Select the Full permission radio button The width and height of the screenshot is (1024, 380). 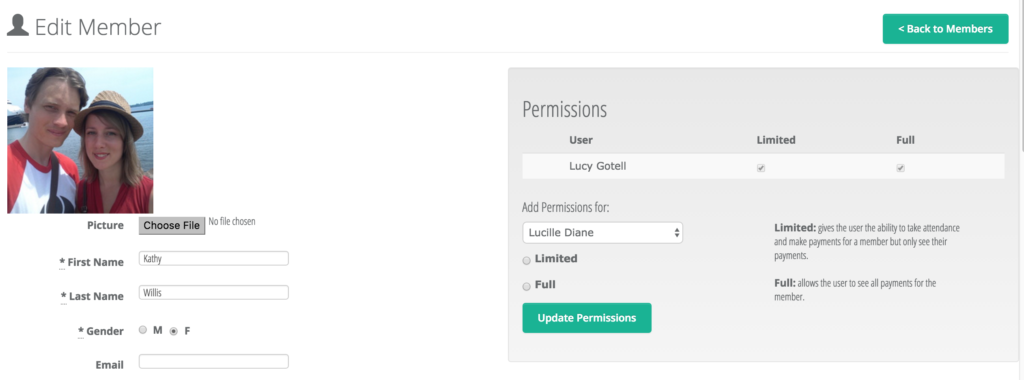pyautogui.click(x=526, y=287)
